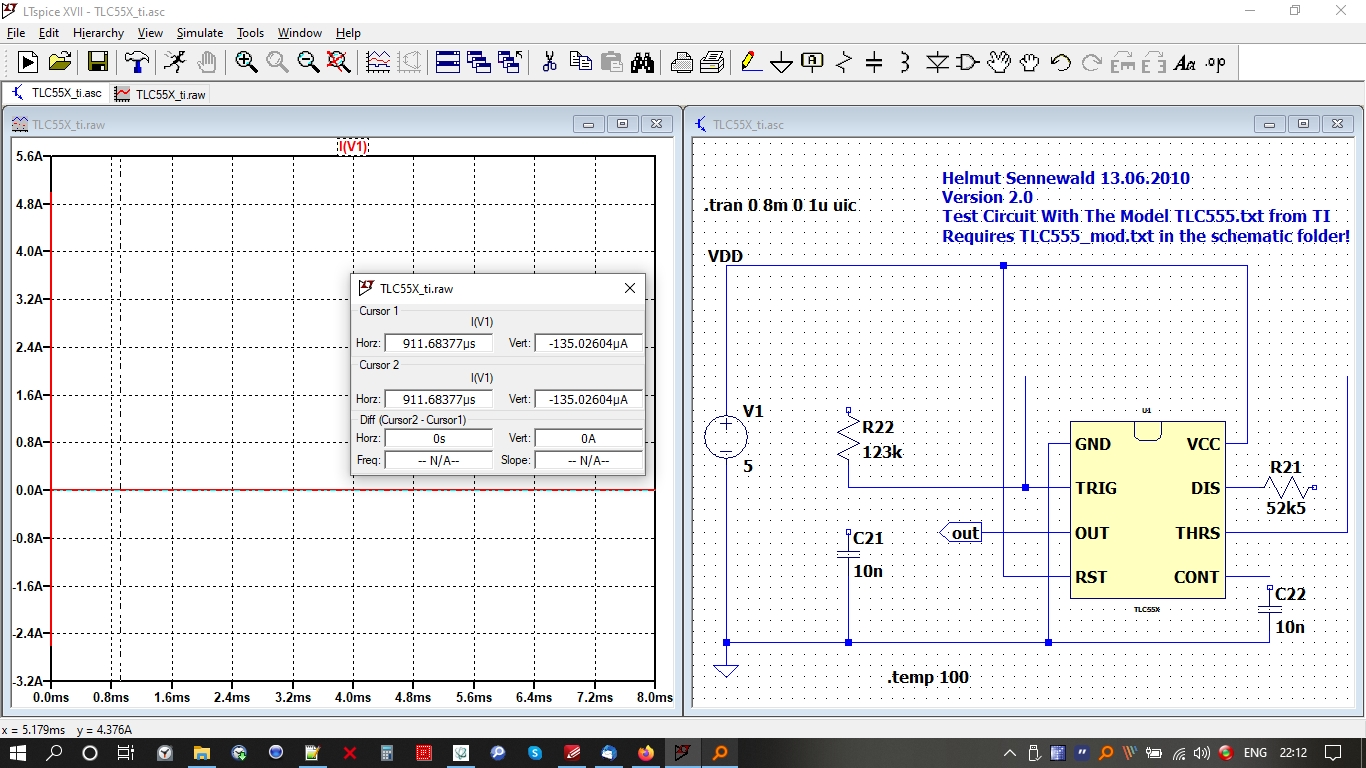Click Cursor 1 Vert value field

point(589,343)
